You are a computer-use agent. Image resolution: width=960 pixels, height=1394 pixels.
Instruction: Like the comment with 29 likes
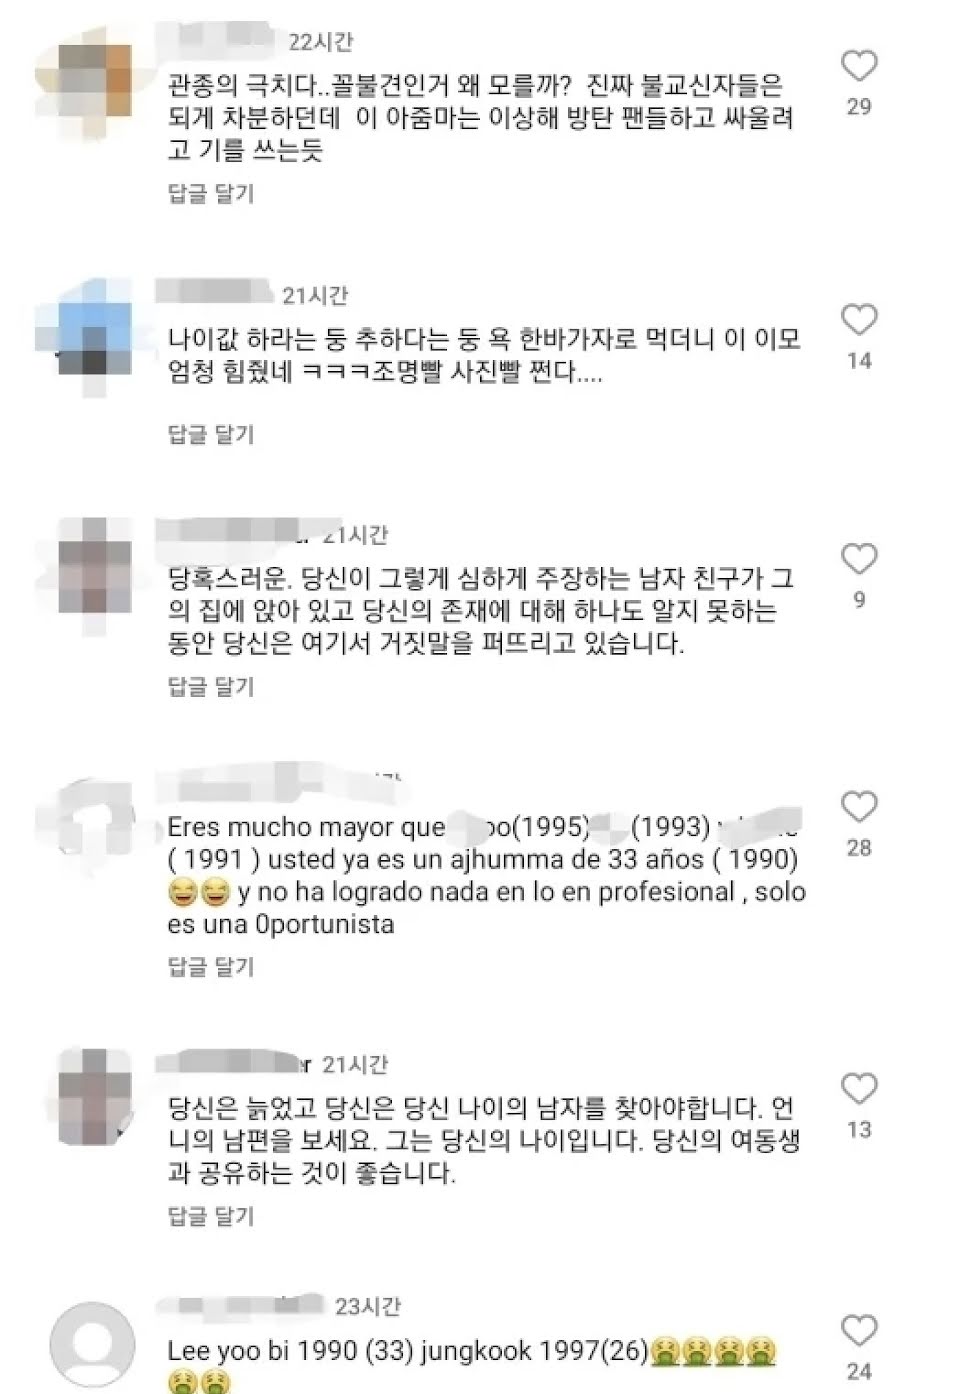click(859, 66)
